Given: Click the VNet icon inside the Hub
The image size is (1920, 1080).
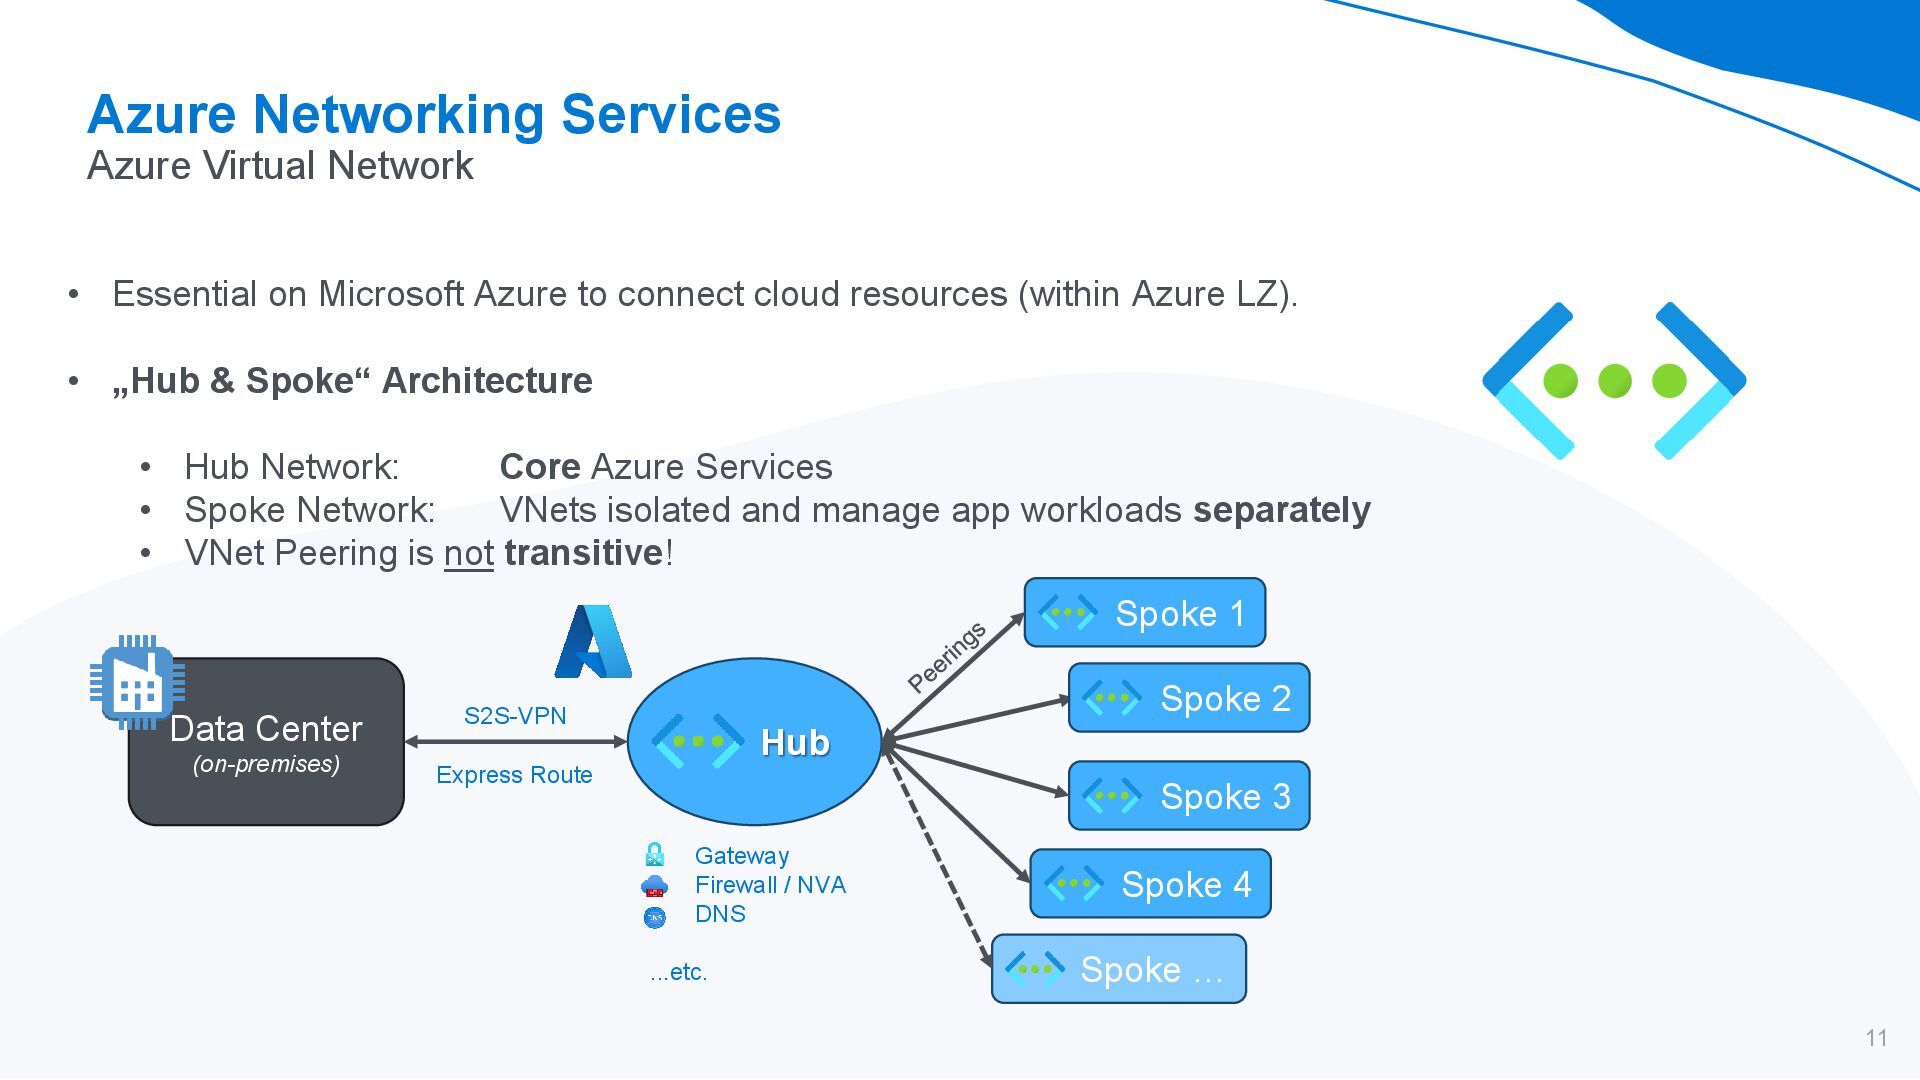Looking at the screenshot, I should coord(697,741).
